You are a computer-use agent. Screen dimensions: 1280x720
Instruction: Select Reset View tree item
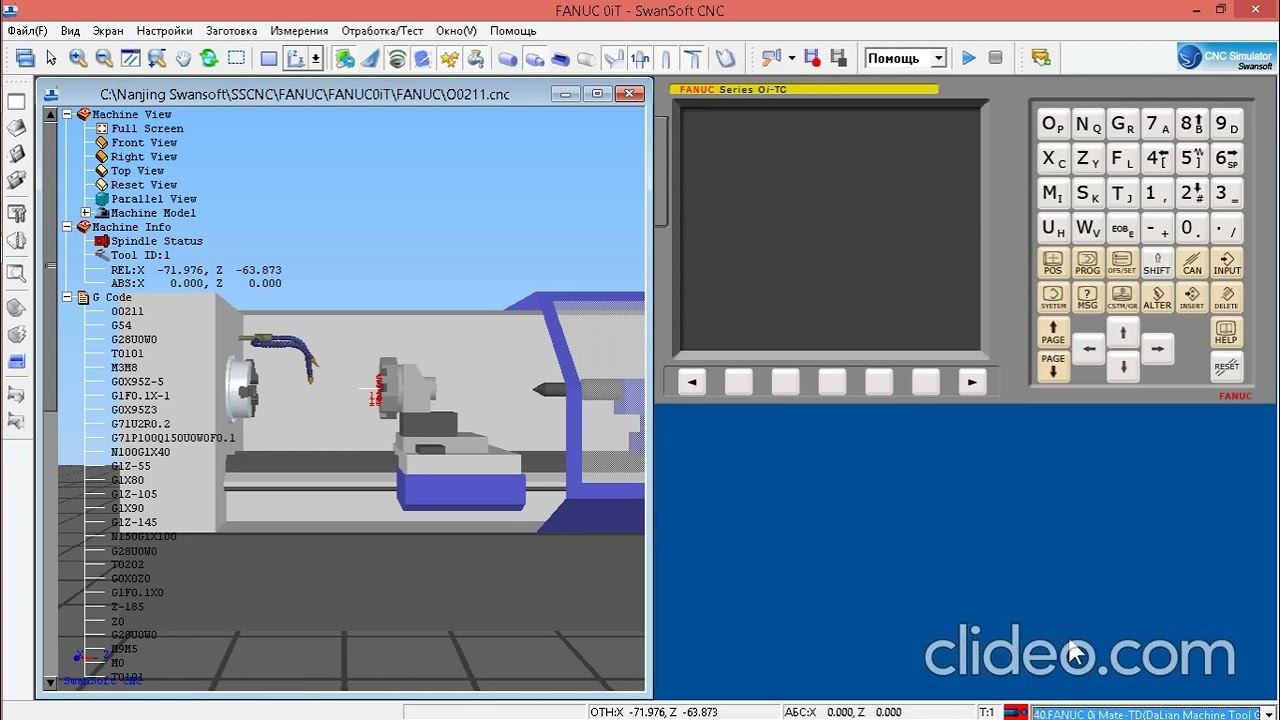144,184
